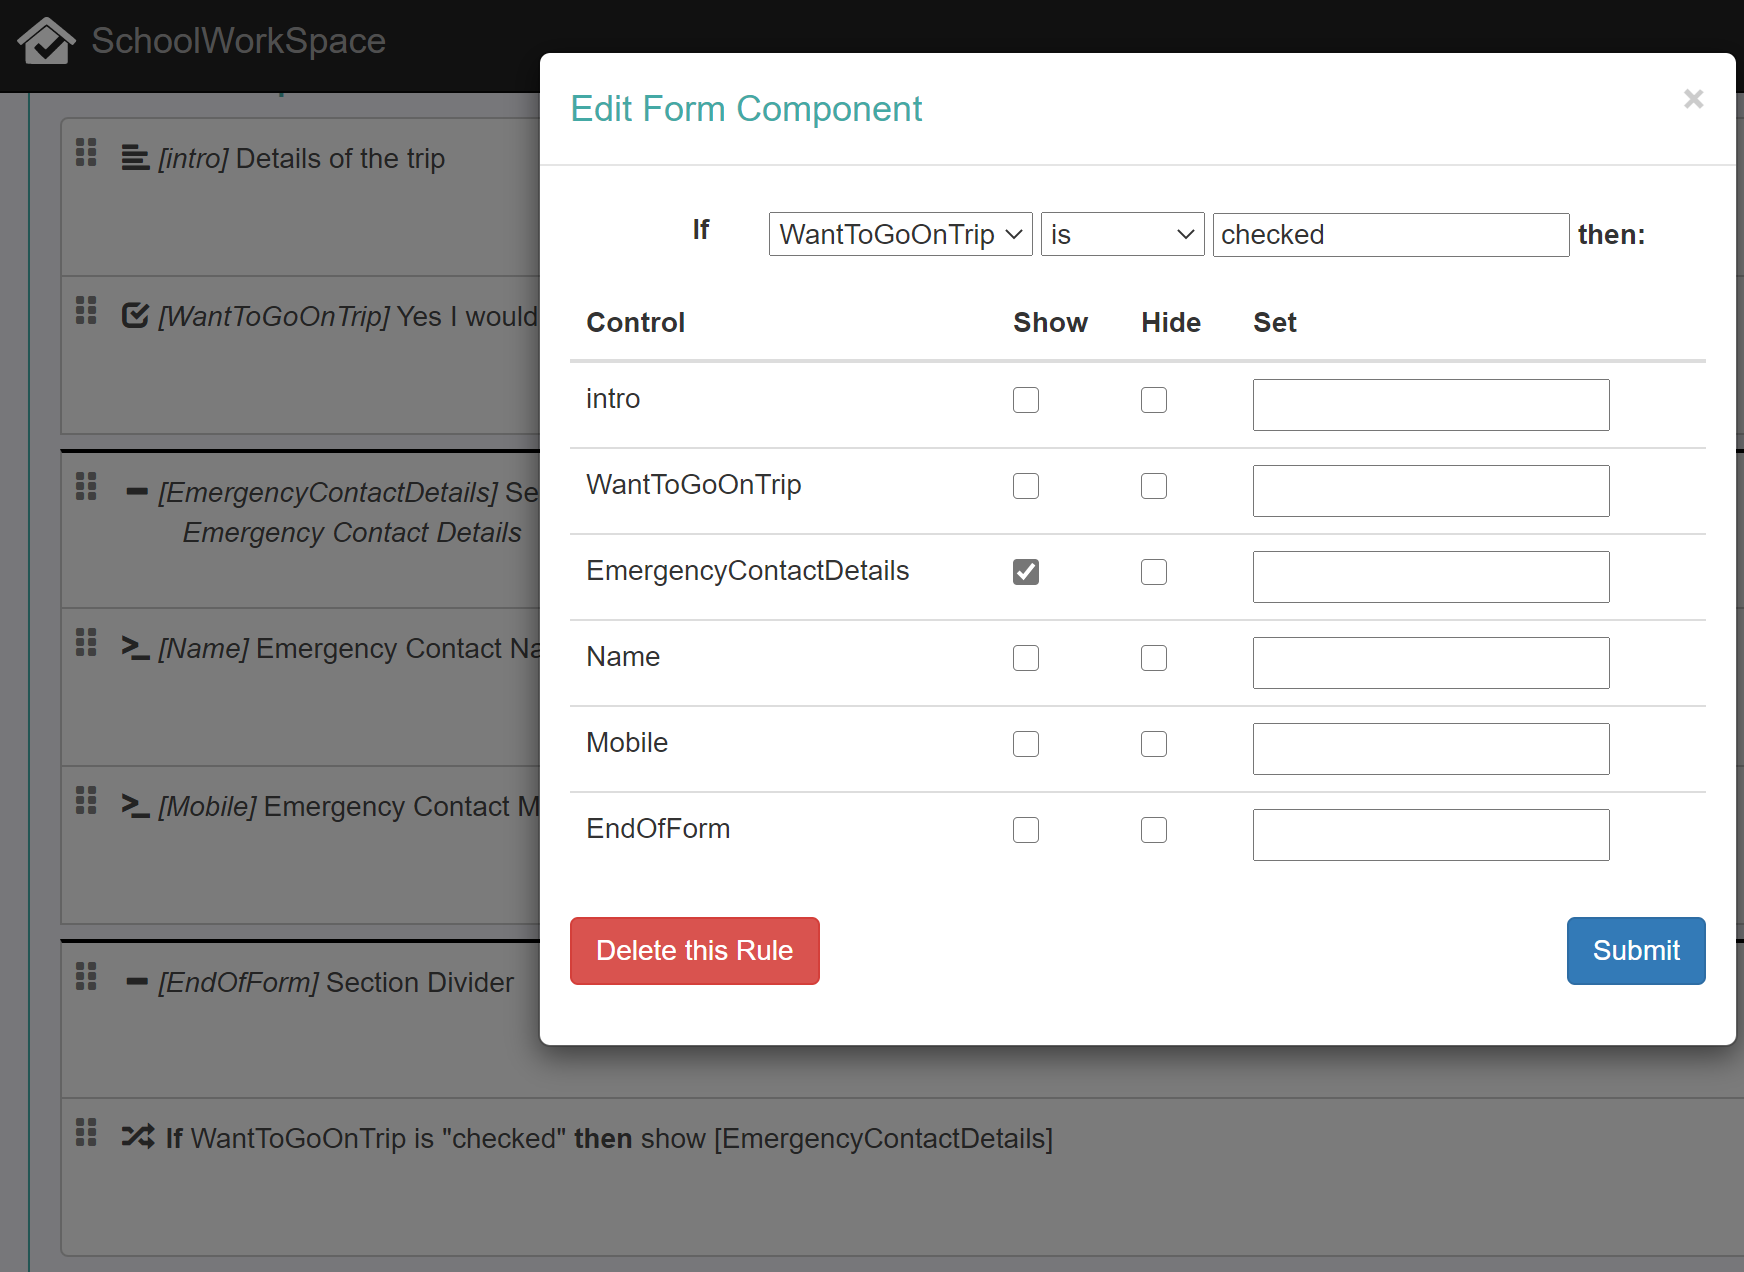Enable Hide checkbox for intro control

pos(1153,400)
